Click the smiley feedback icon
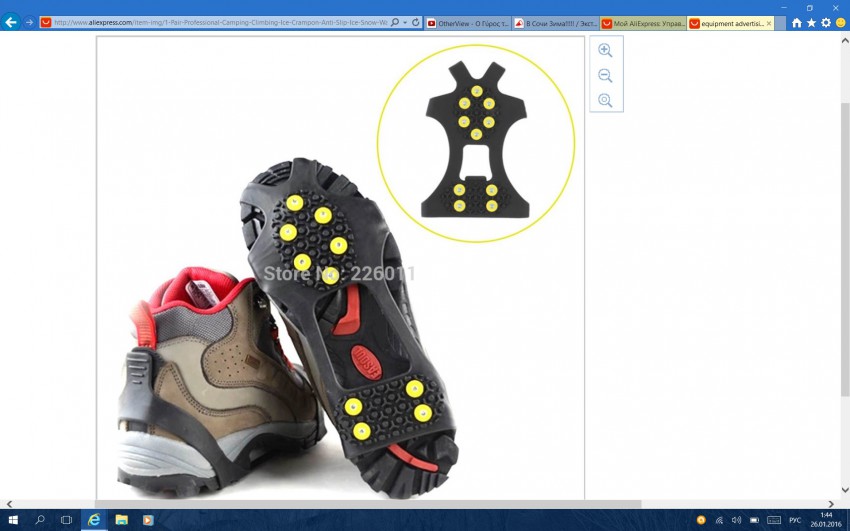Screen dimensions: 850x531 (840, 23)
